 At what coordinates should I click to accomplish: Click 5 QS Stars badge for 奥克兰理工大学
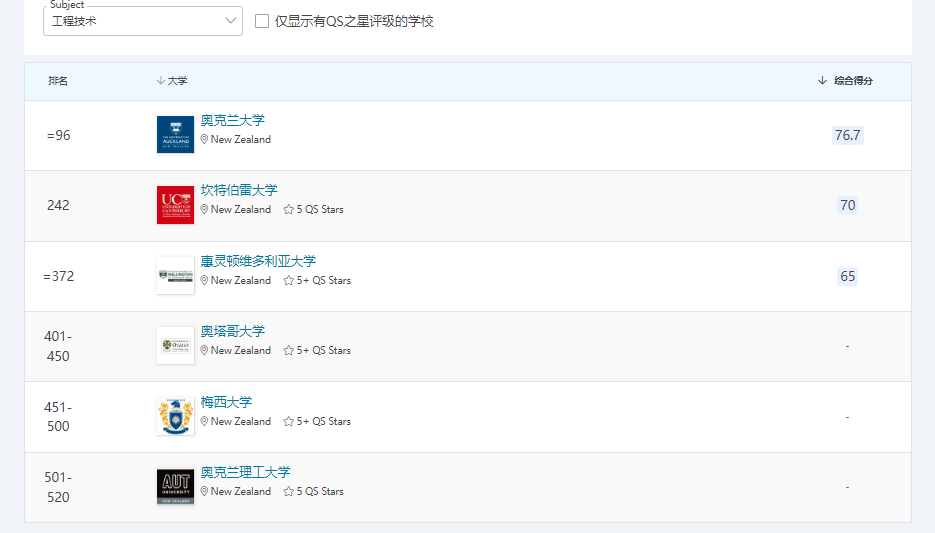tap(314, 491)
